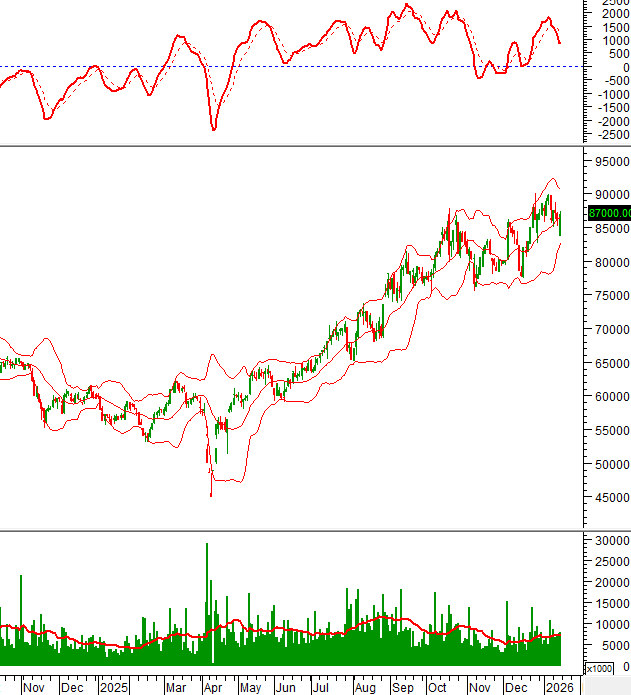Select the 2025 marker on the time axis
Image resolution: width=631 pixels, height=695 pixels.
[x=114, y=688]
